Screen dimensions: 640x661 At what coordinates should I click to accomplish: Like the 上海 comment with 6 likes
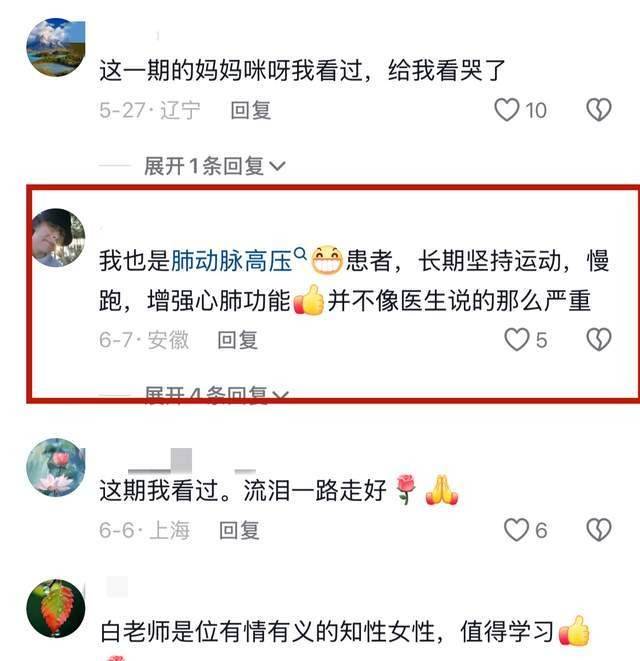(x=516, y=530)
